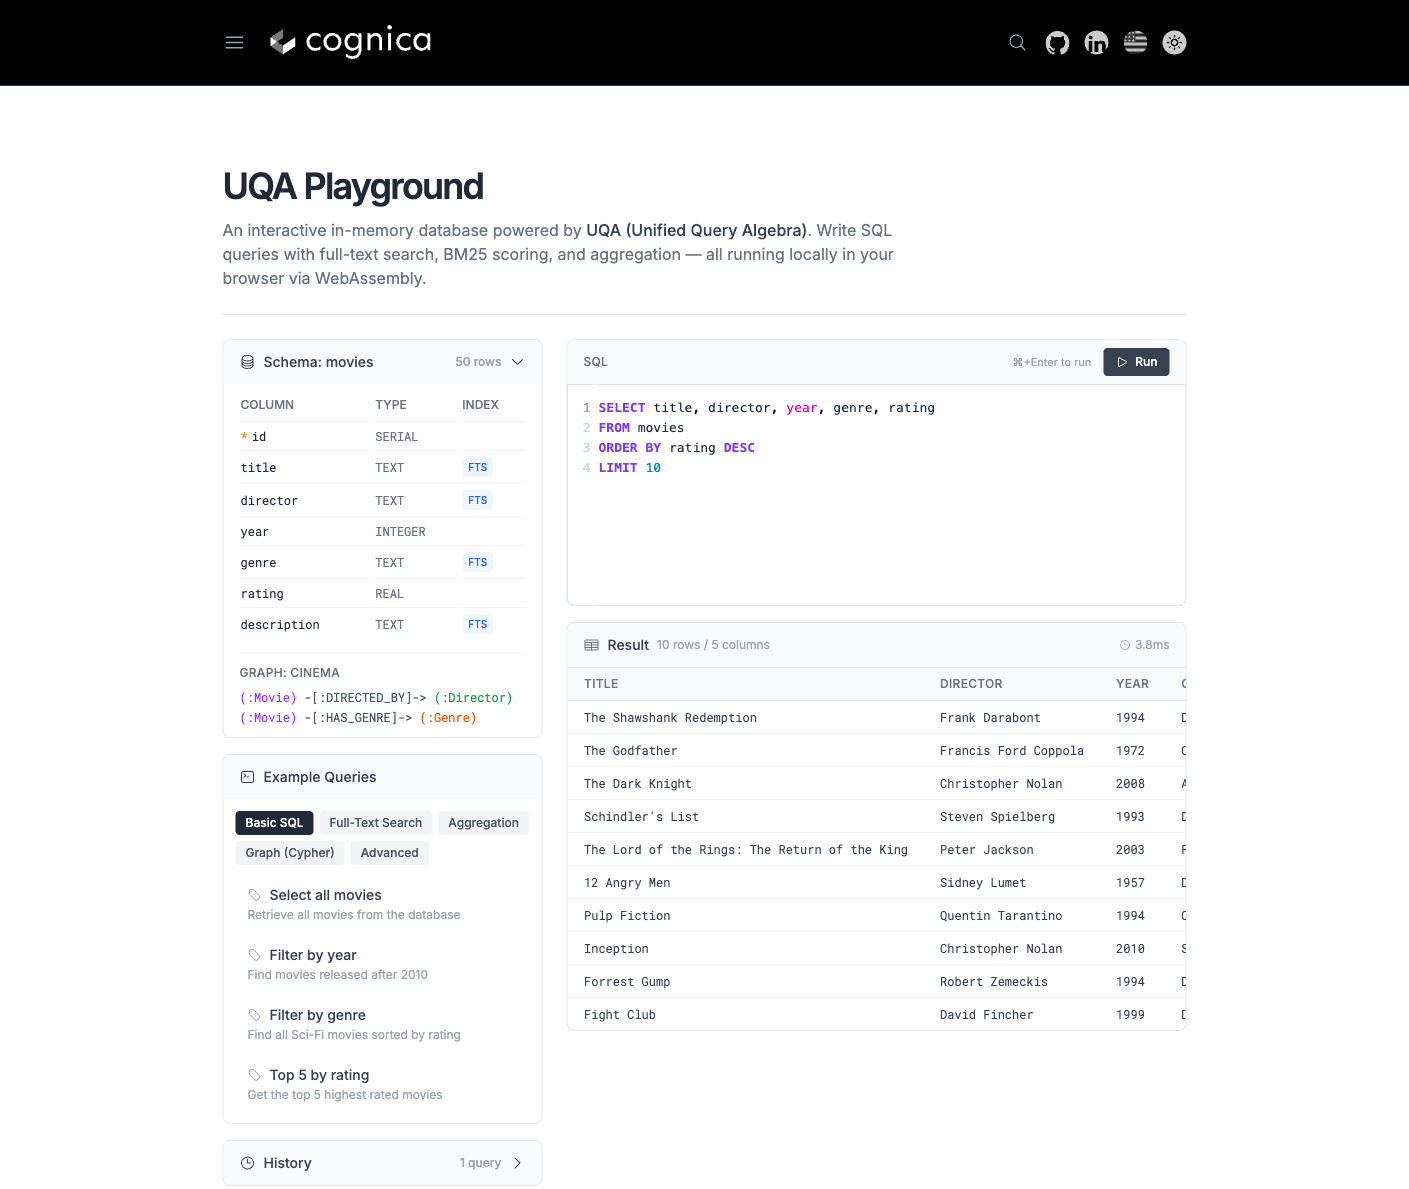Image resolution: width=1409 pixels, height=1189 pixels.
Task: Click the 50 rows dropdown
Action: pos(478,361)
